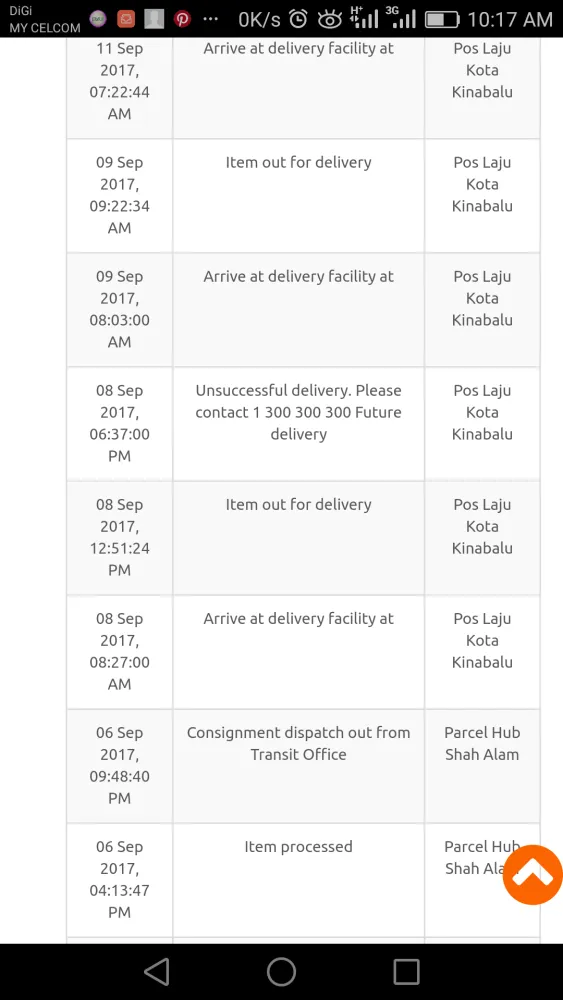This screenshot has height=1000, width=563.
Task: Open recent apps square button
Action: click(406, 972)
